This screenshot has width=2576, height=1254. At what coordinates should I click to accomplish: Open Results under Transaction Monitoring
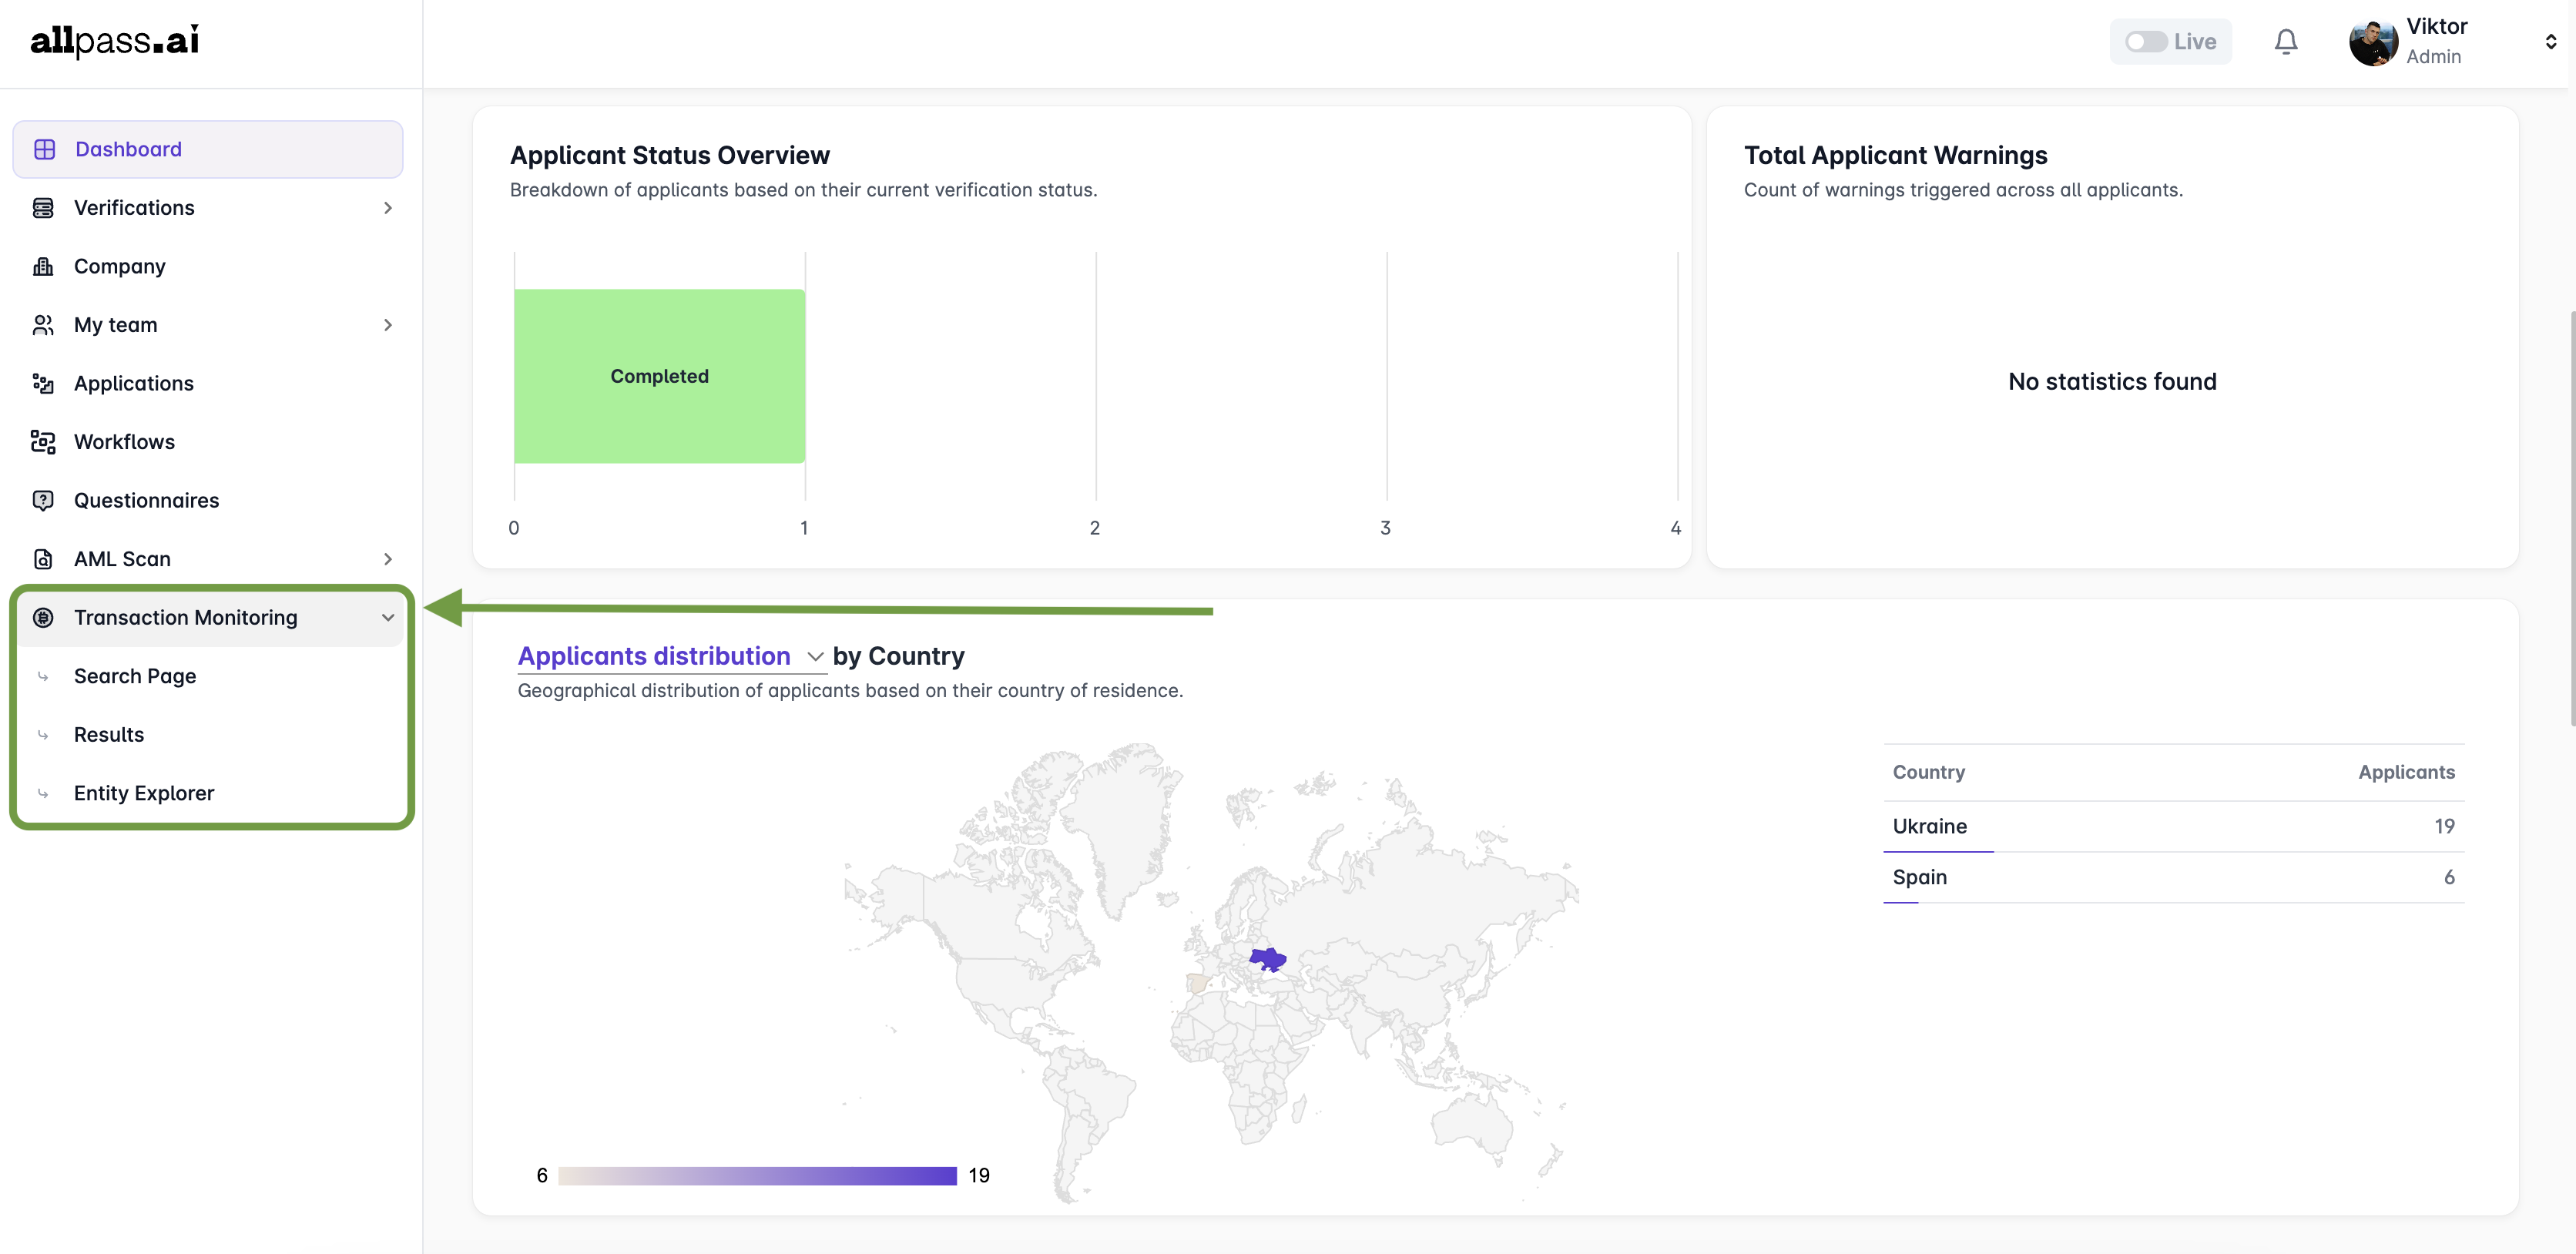coord(109,735)
